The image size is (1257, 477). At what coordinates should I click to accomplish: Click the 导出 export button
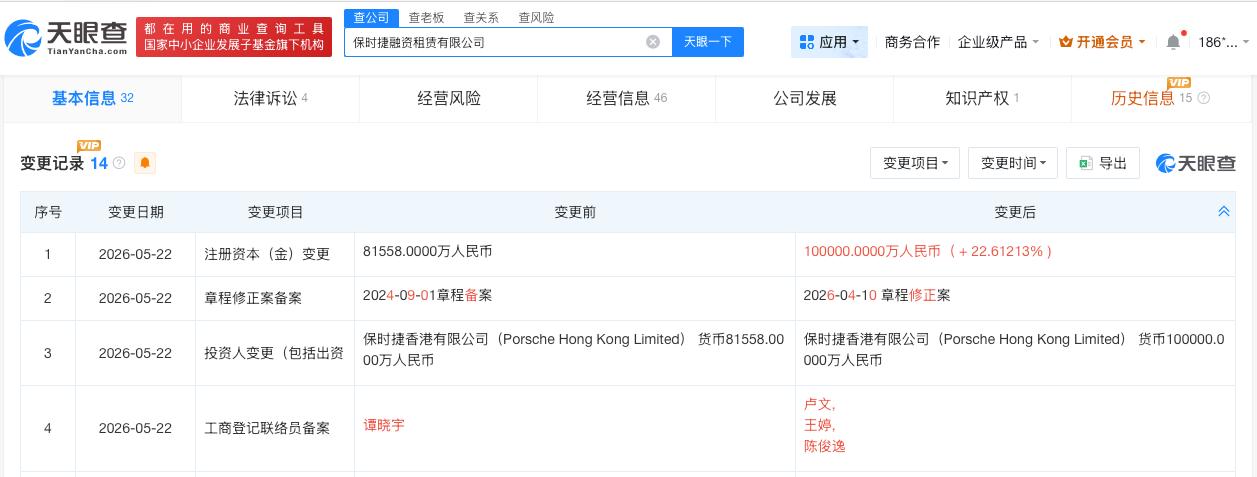coord(1103,163)
